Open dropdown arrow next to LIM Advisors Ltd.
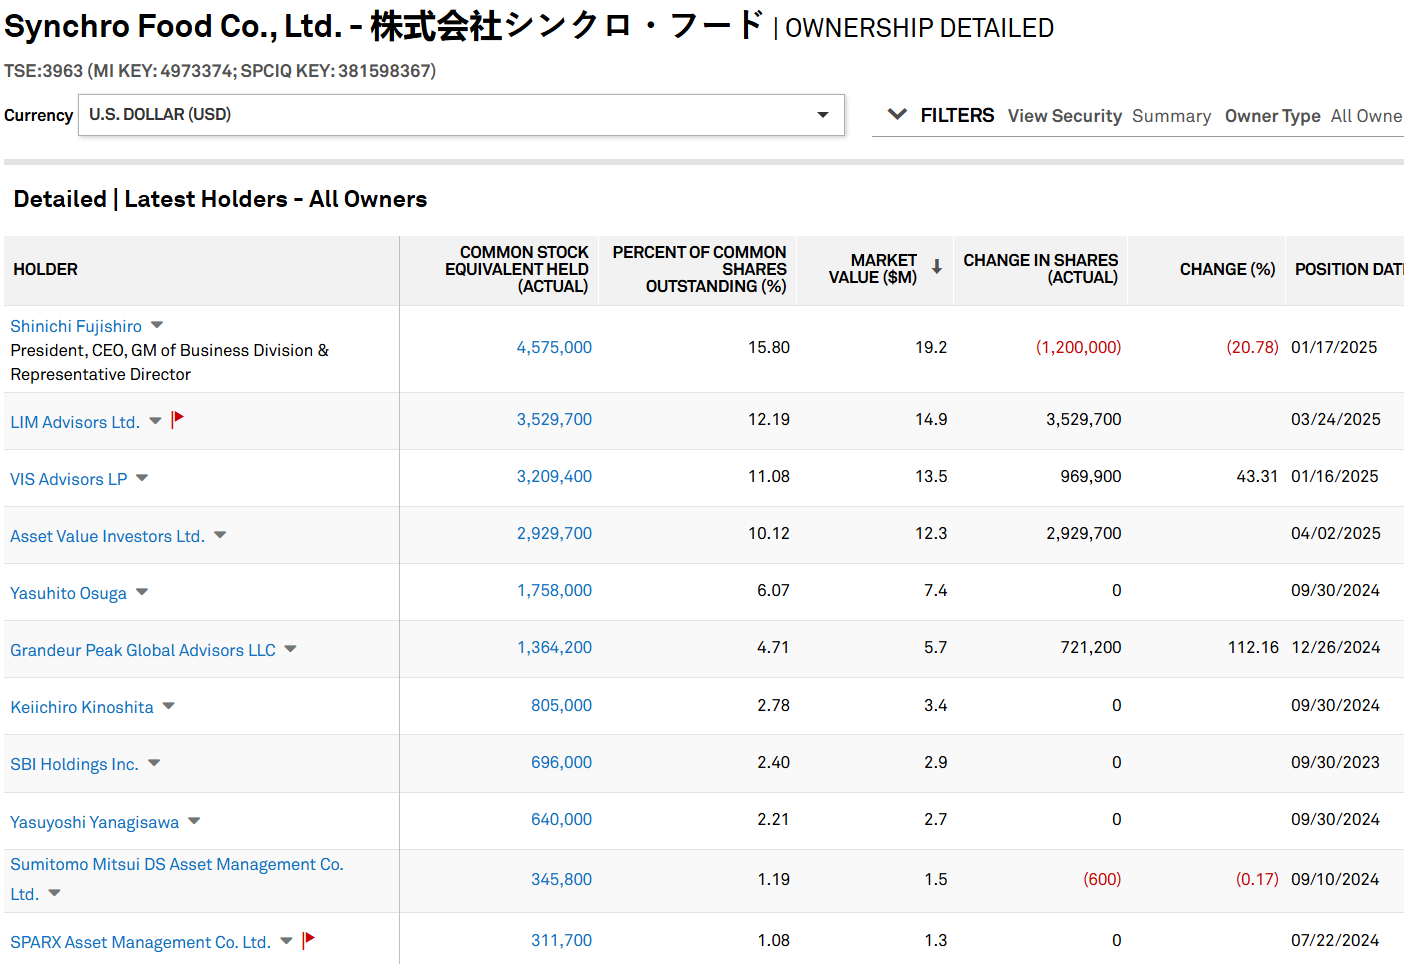 coord(155,421)
